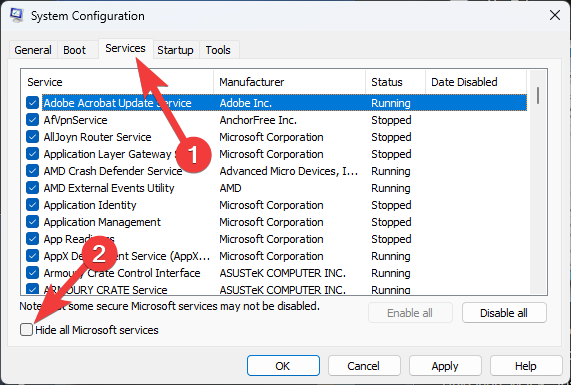Uncheck AMD Crash Defender Service
Screen dimensions: 571x385
32,171
